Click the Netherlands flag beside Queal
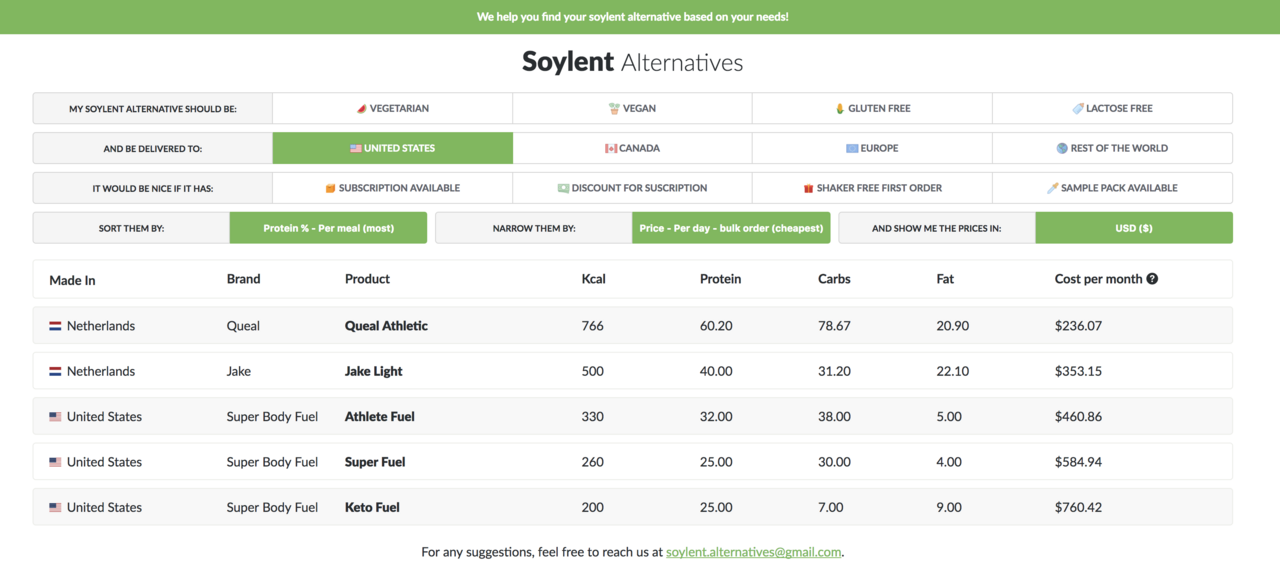This screenshot has width=1280, height=570. point(55,326)
